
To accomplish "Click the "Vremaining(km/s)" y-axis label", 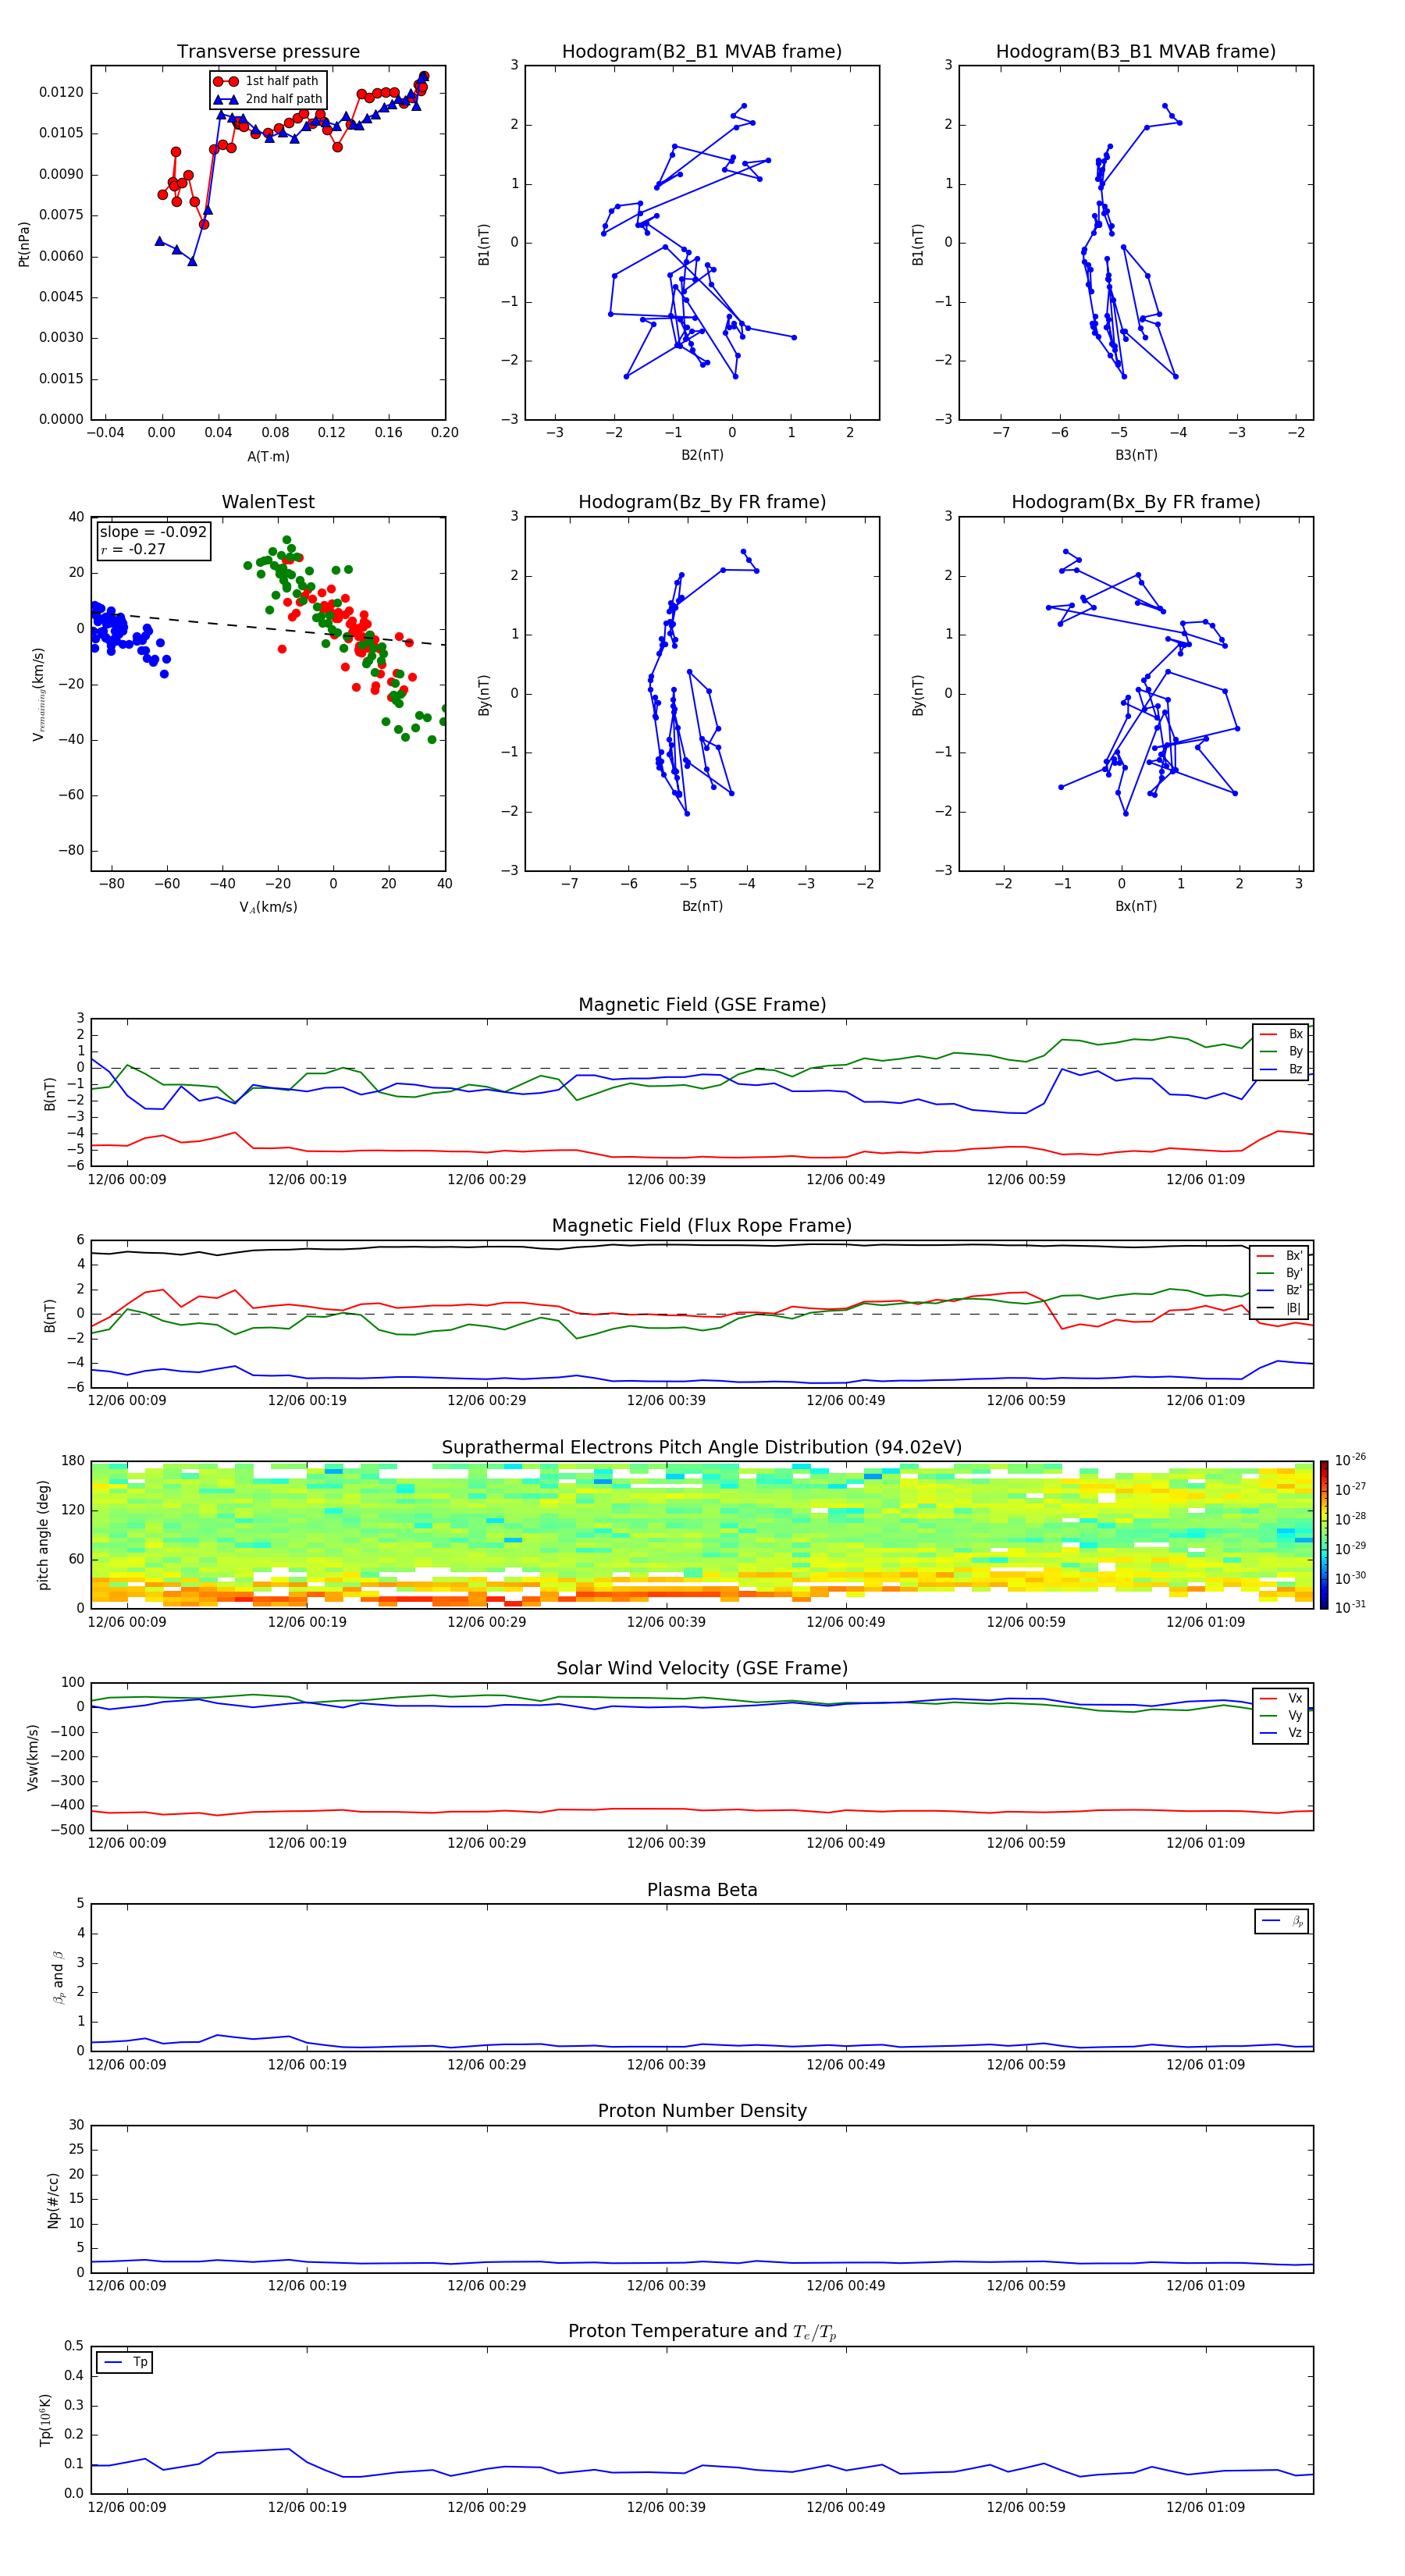I will coord(38,694).
